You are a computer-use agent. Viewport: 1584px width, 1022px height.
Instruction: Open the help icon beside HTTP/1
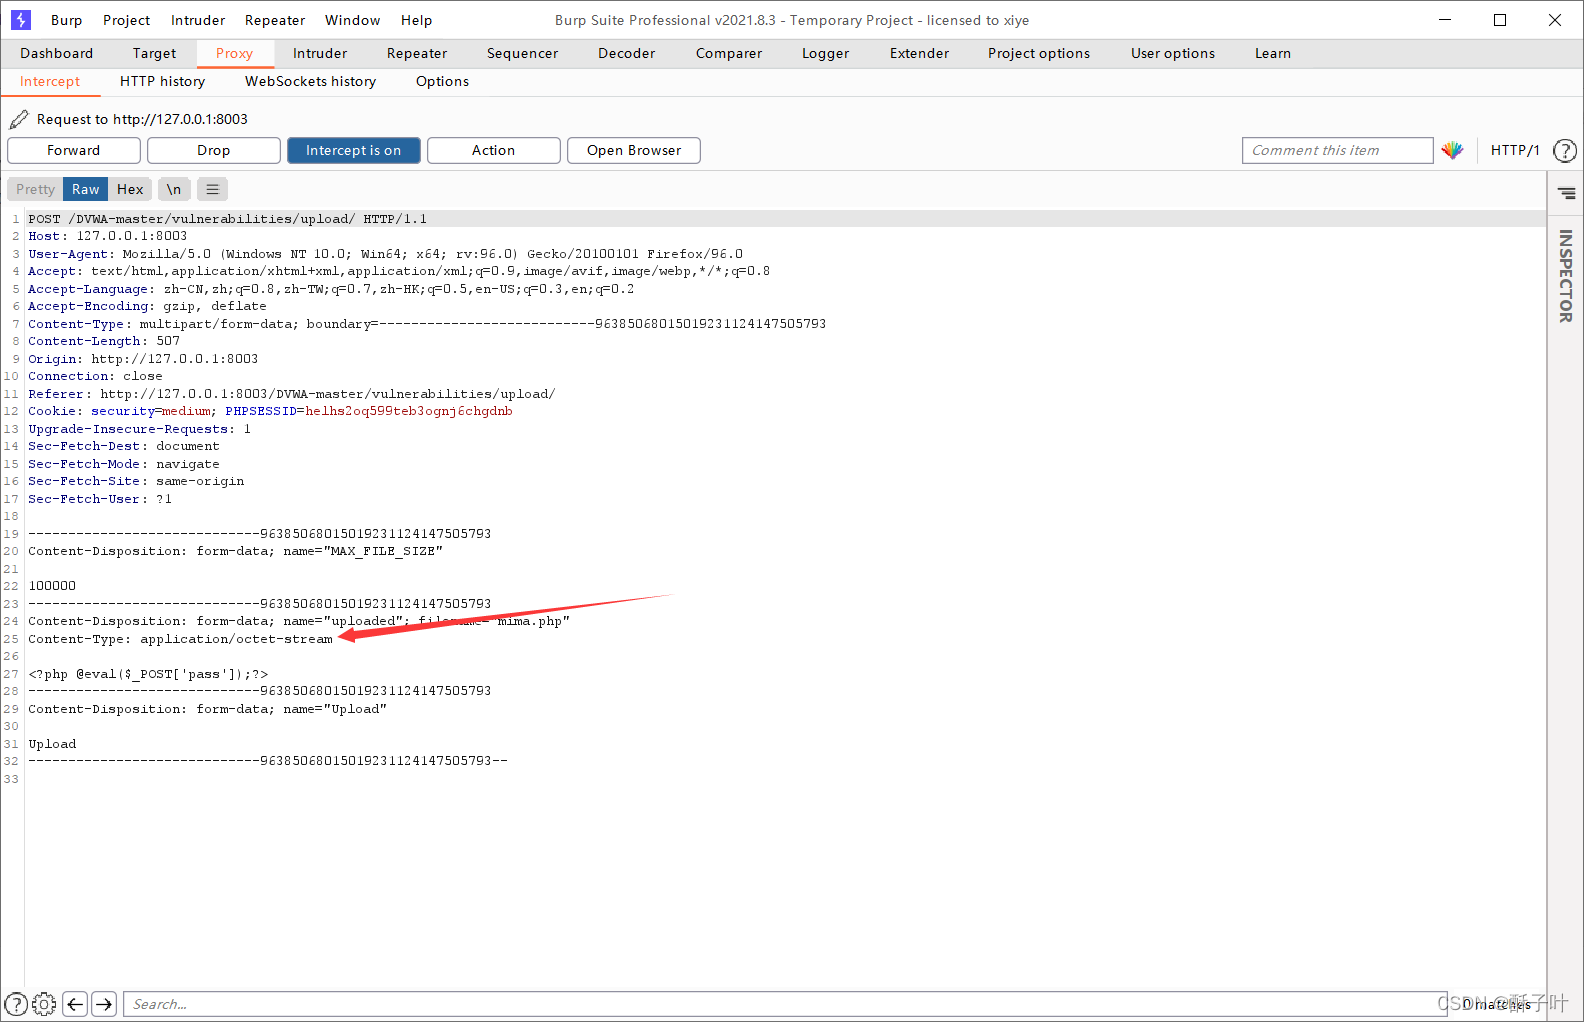click(x=1565, y=150)
